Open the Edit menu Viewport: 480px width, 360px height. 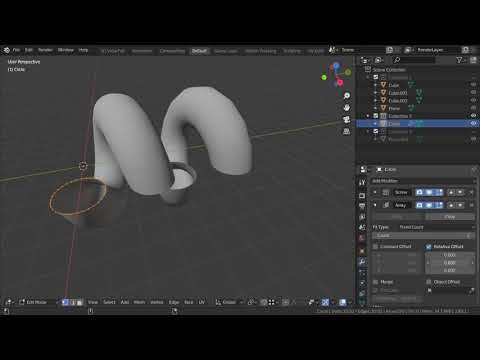pyautogui.click(x=29, y=50)
